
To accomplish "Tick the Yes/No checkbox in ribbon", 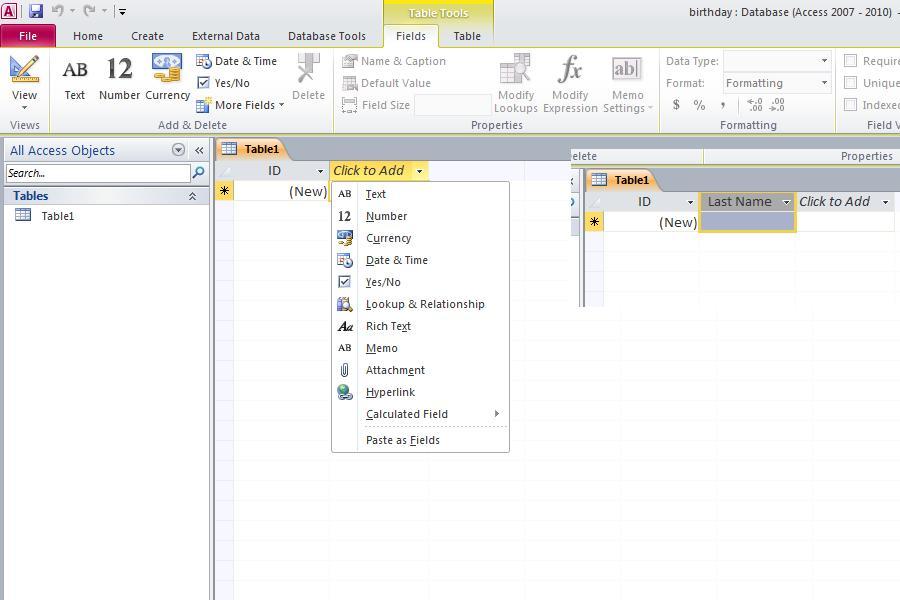I will coord(203,83).
